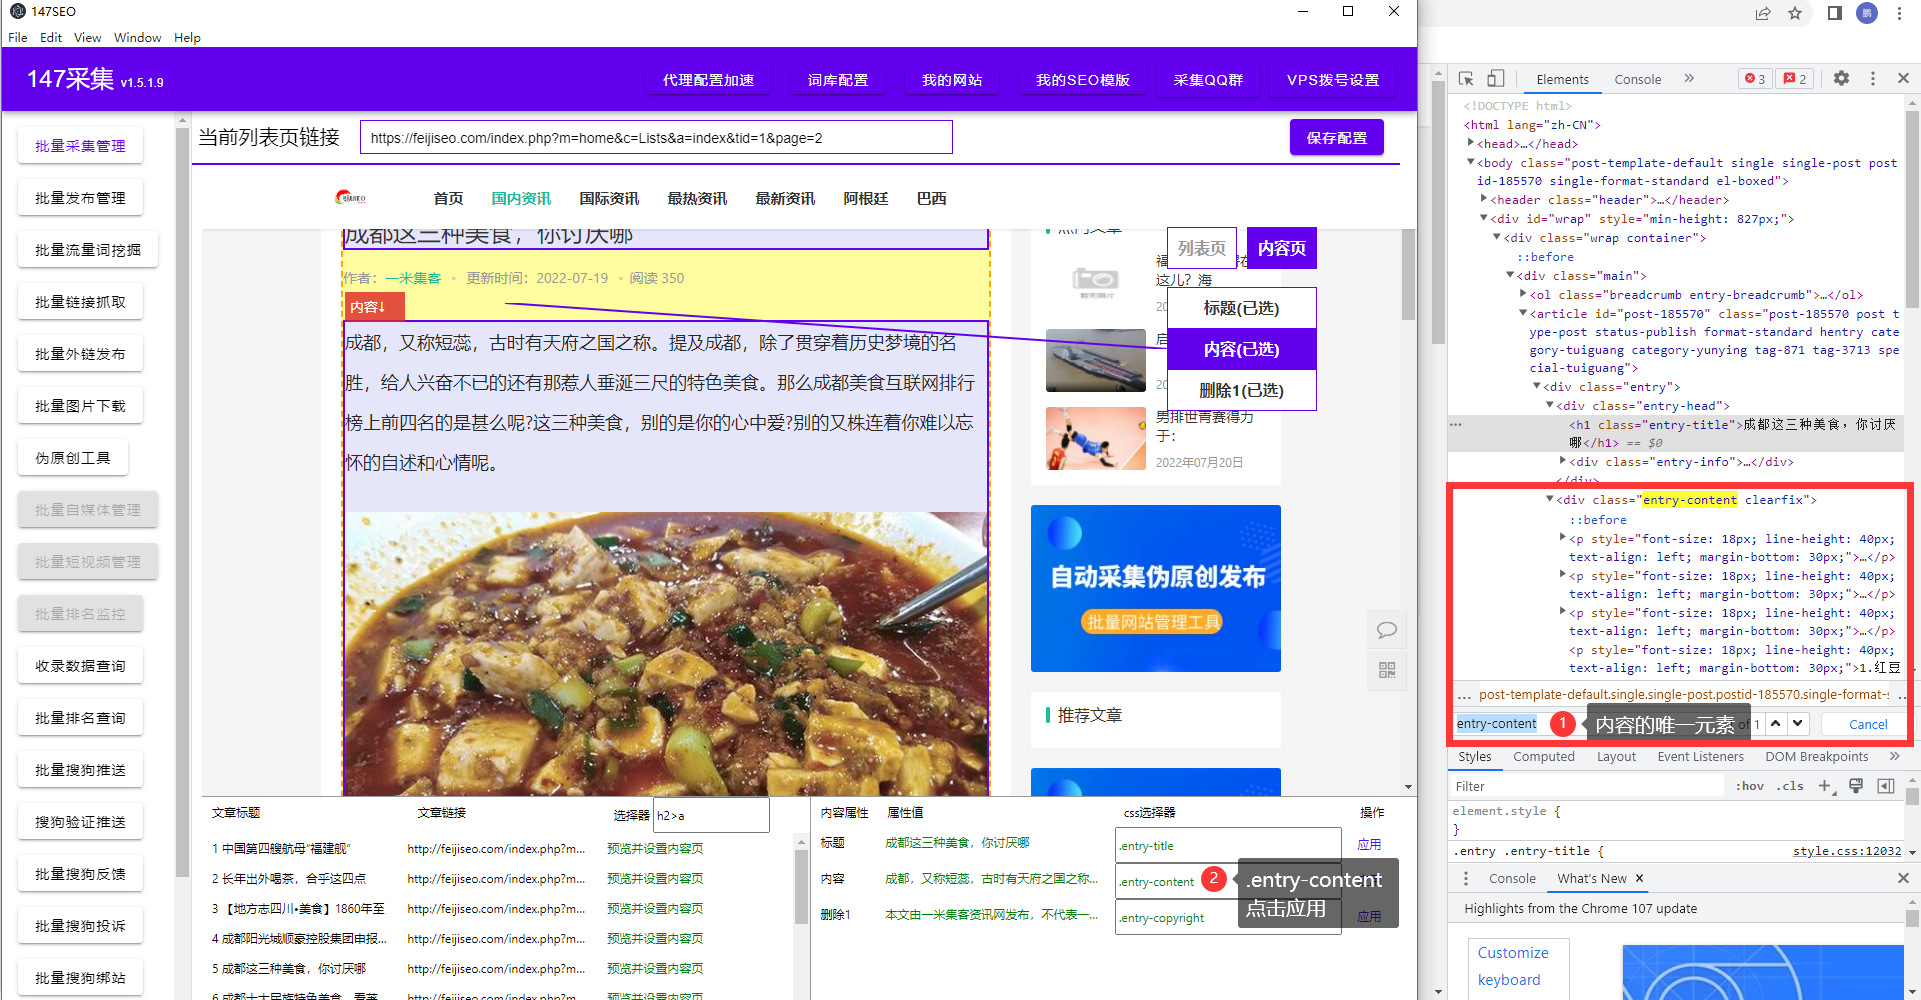Go to next search result in DevTools

click(x=1798, y=723)
